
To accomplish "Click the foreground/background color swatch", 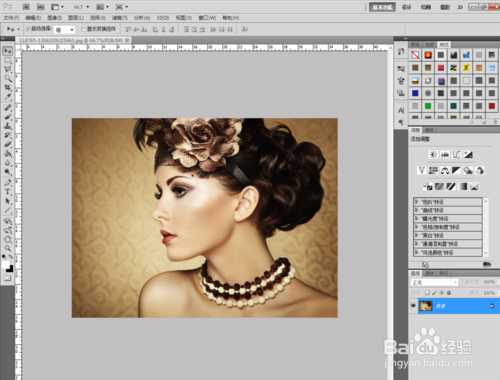I will [8, 266].
